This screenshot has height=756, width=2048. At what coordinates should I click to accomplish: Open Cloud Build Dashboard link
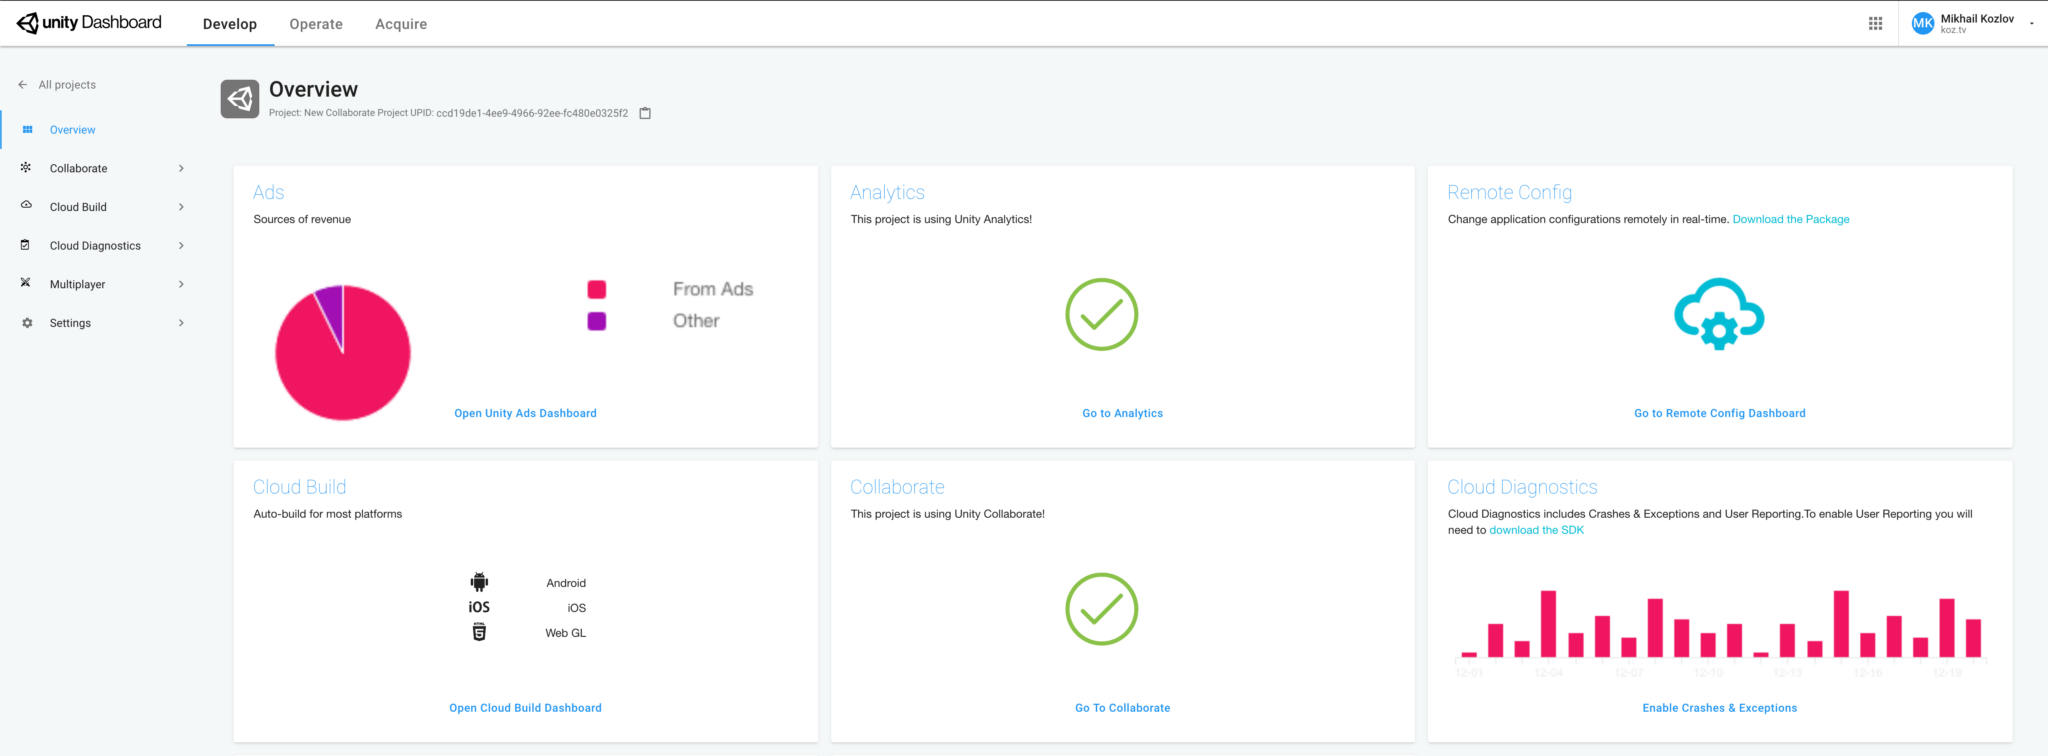pyautogui.click(x=525, y=708)
